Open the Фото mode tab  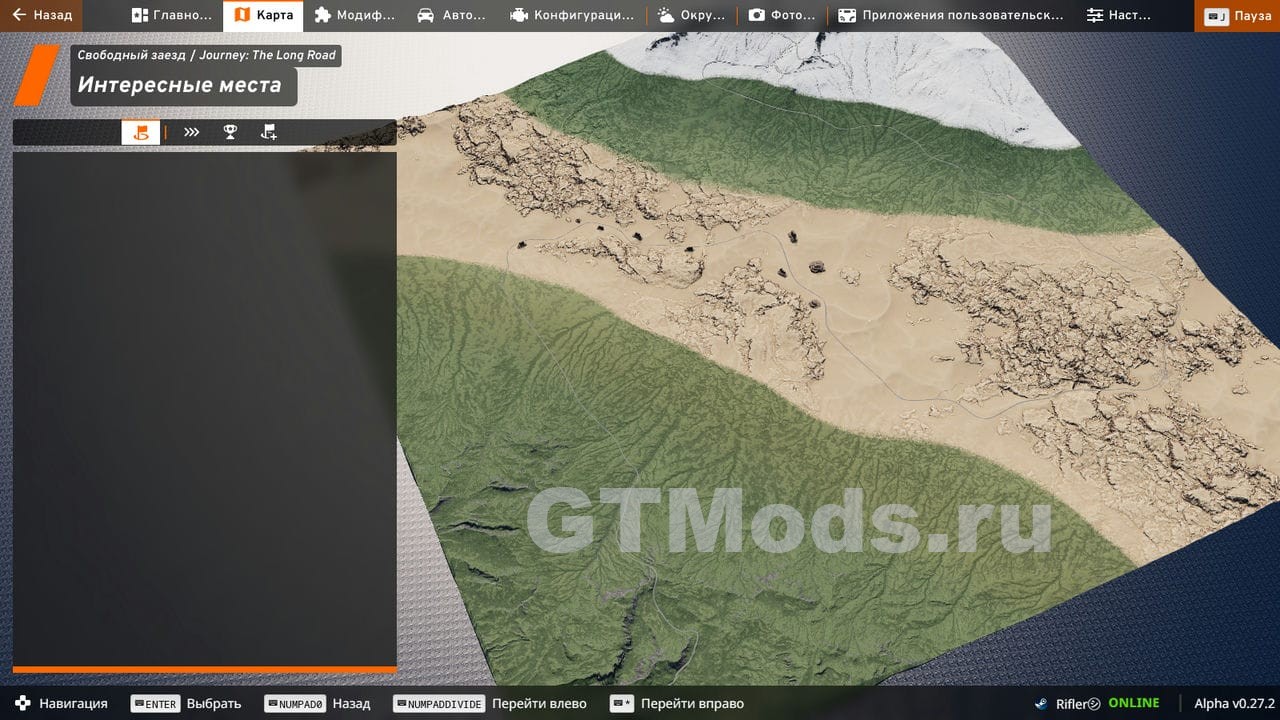(782, 15)
